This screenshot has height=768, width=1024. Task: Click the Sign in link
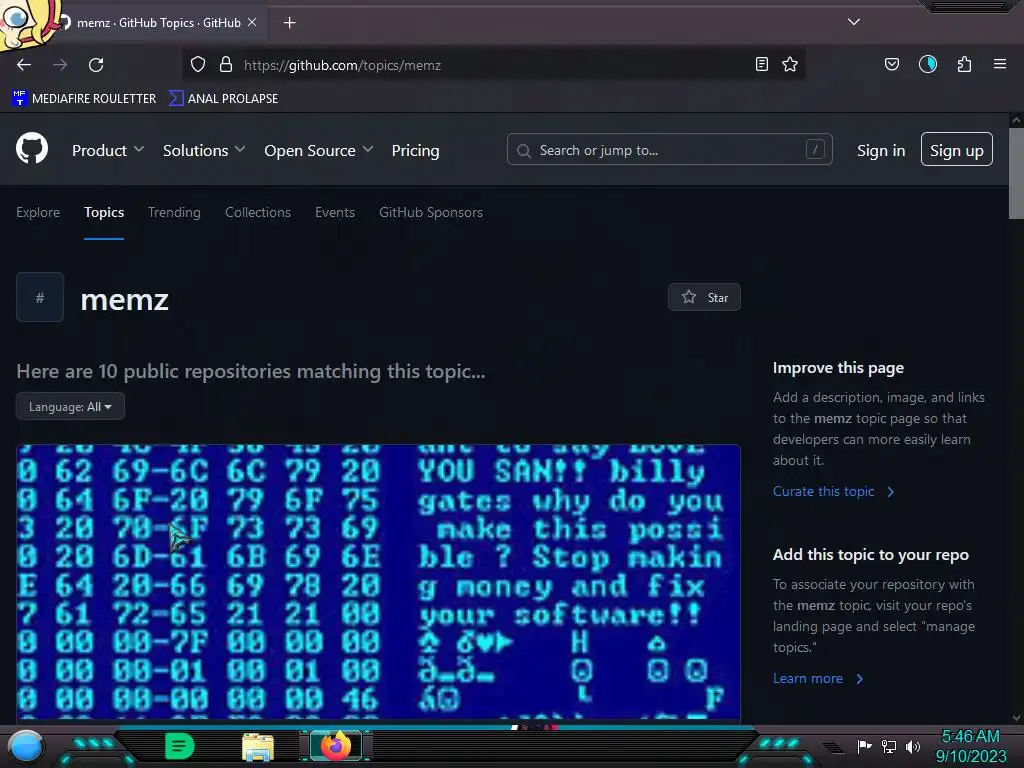pos(881,150)
